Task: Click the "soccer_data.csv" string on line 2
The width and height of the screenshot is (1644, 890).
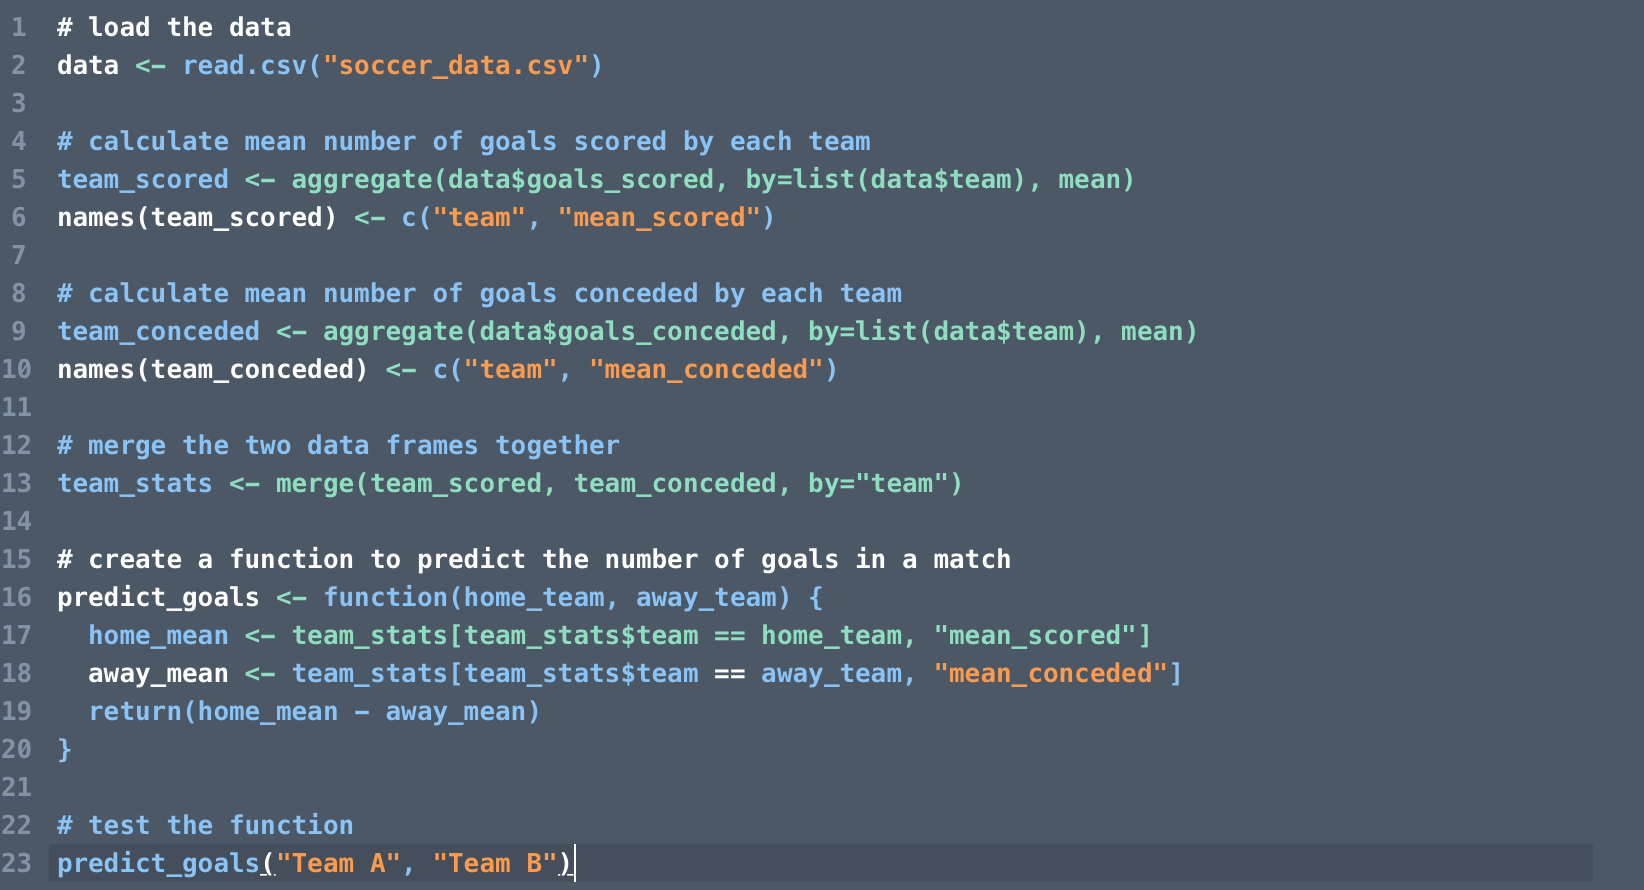Action: tap(455, 65)
